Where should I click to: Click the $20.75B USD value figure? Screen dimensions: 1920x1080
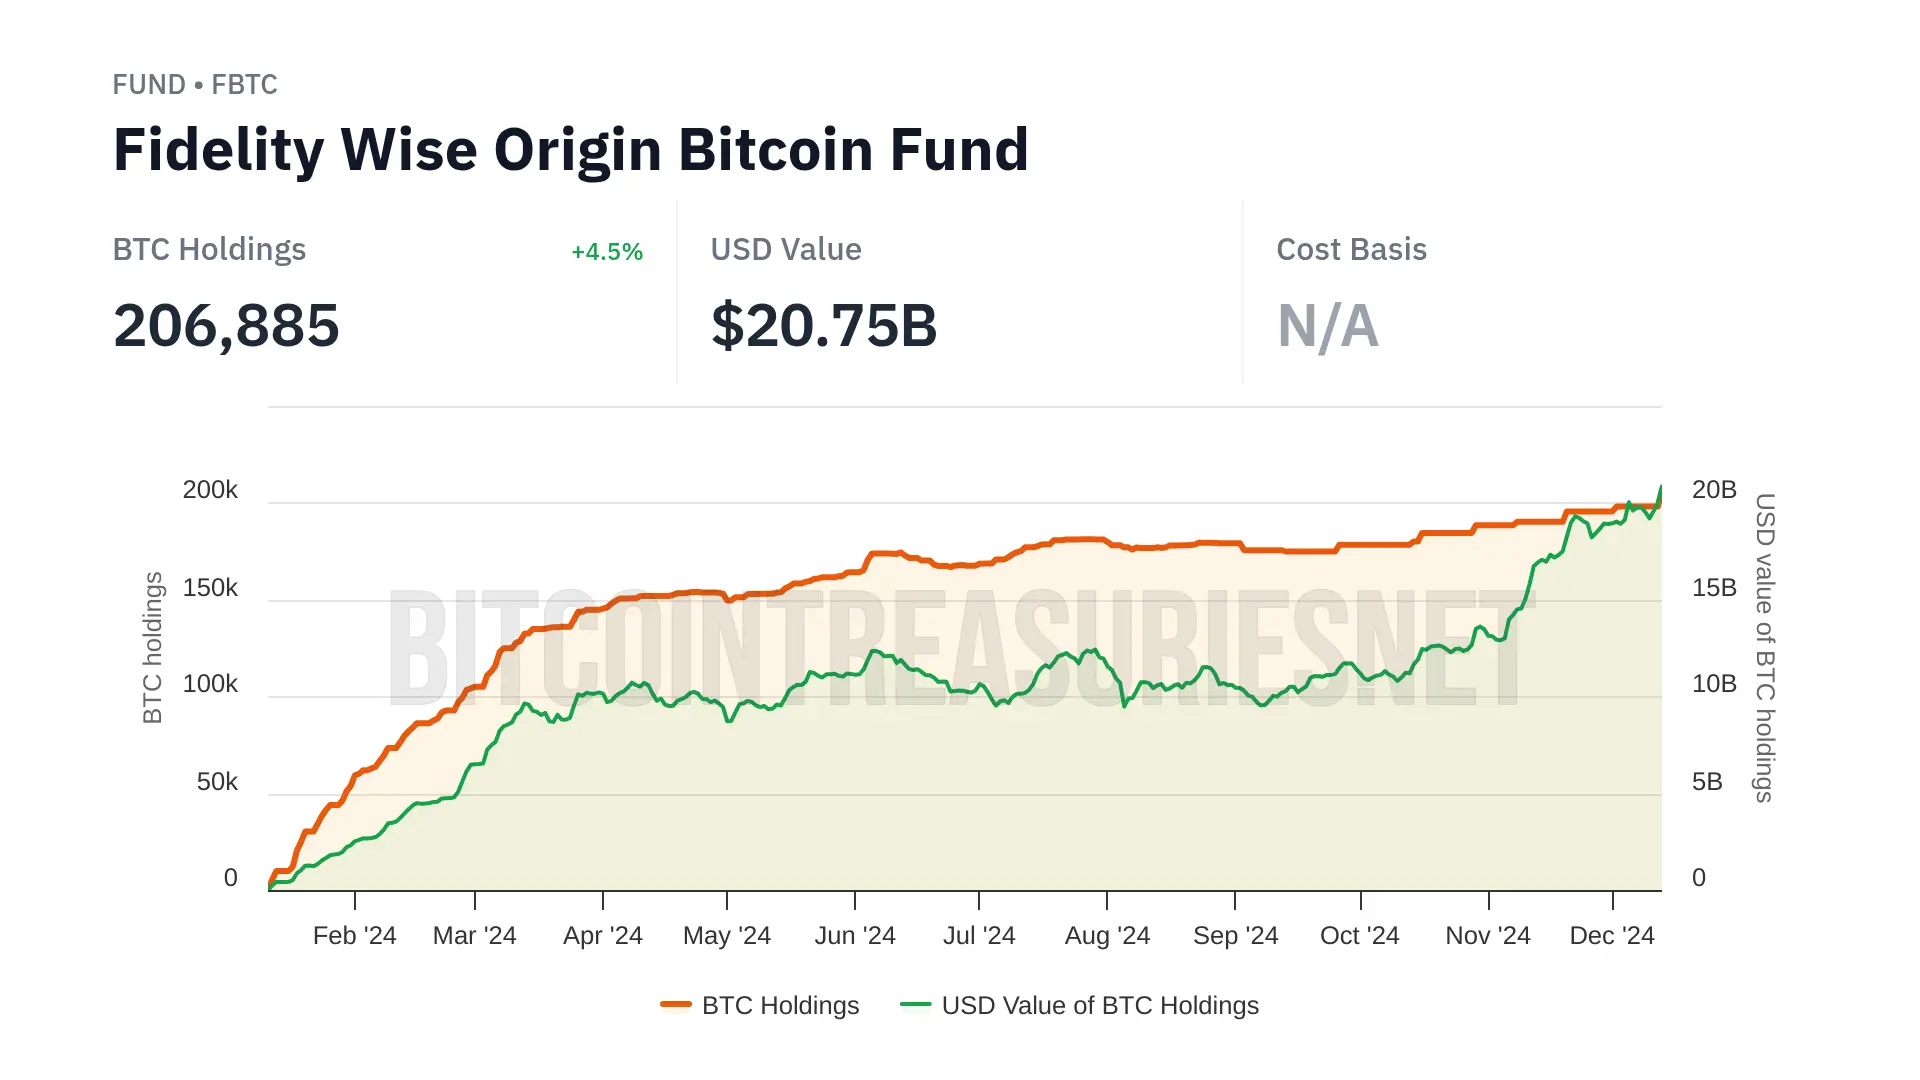click(x=824, y=326)
